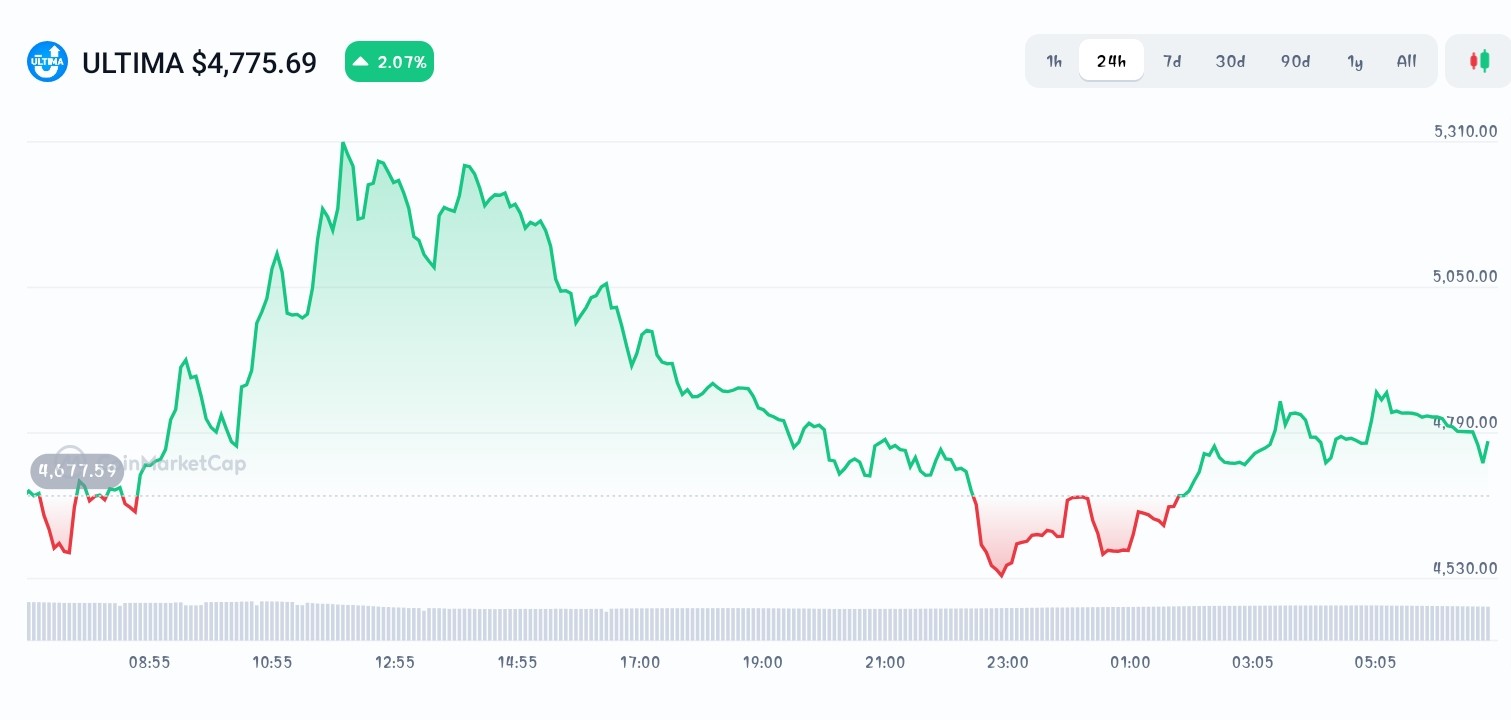Click the up-arrow inside the green change badge
This screenshot has width=1511, height=720.
pyautogui.click(x=361, y=61)
